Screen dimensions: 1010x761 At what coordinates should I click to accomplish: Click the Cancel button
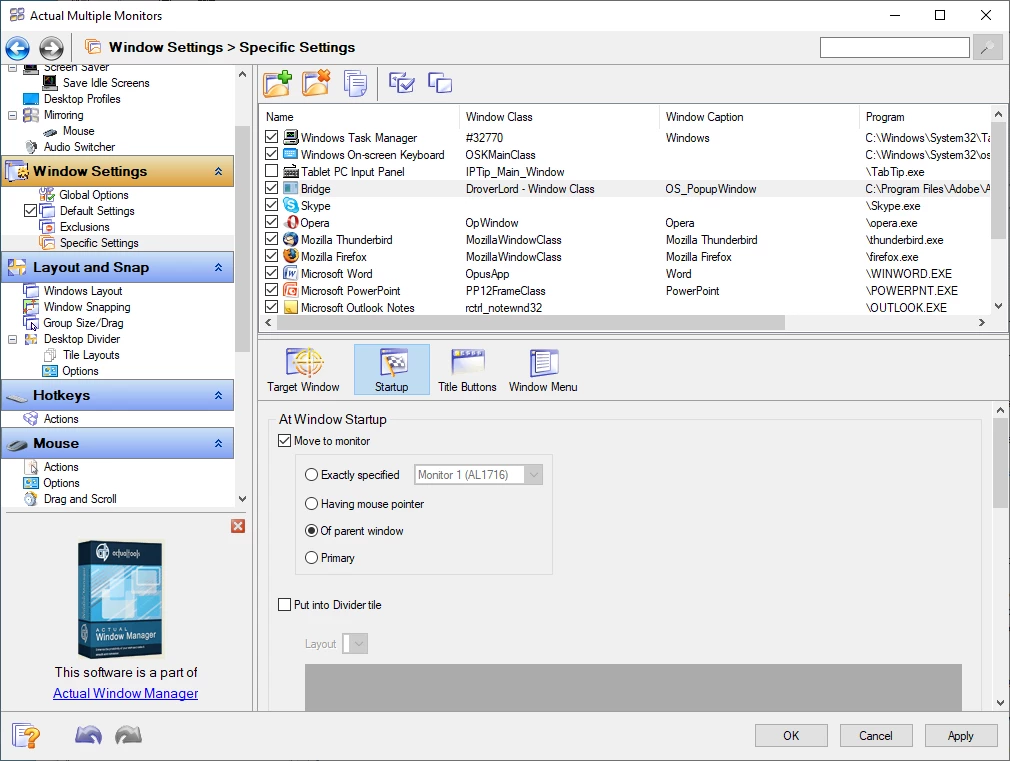[875, 735]
